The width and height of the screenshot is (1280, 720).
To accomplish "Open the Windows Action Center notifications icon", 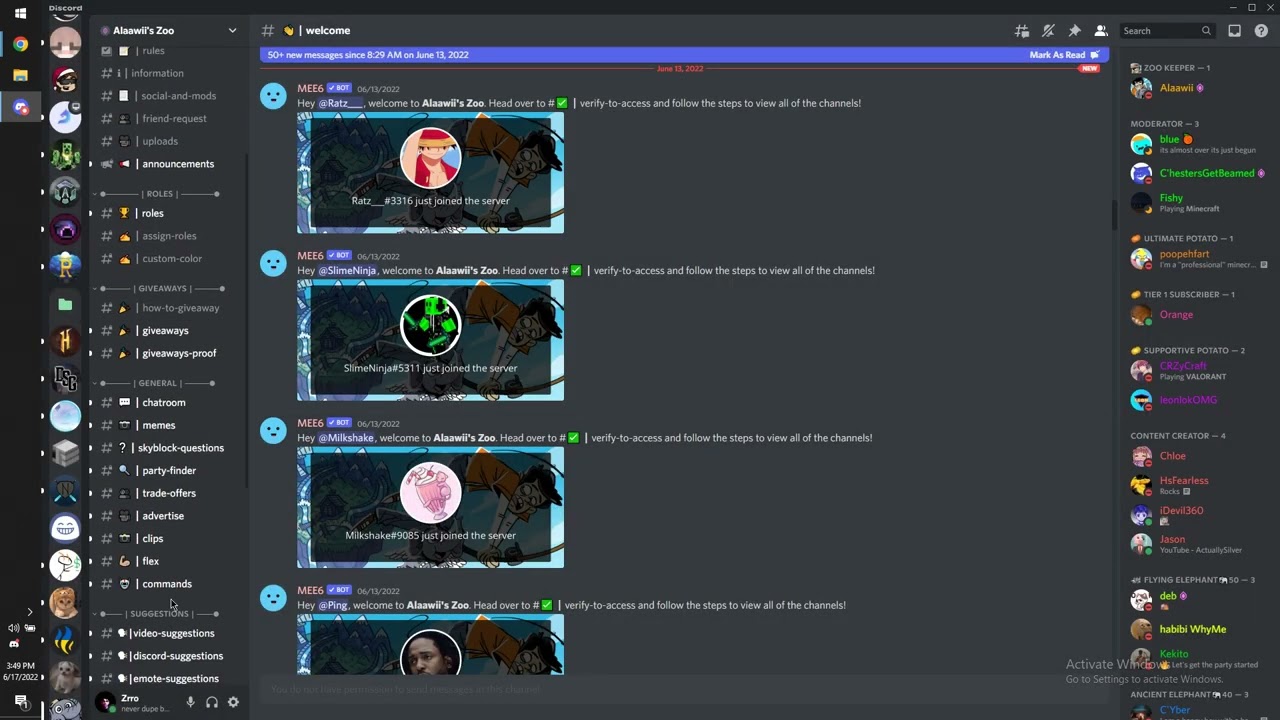I will 20,702.
